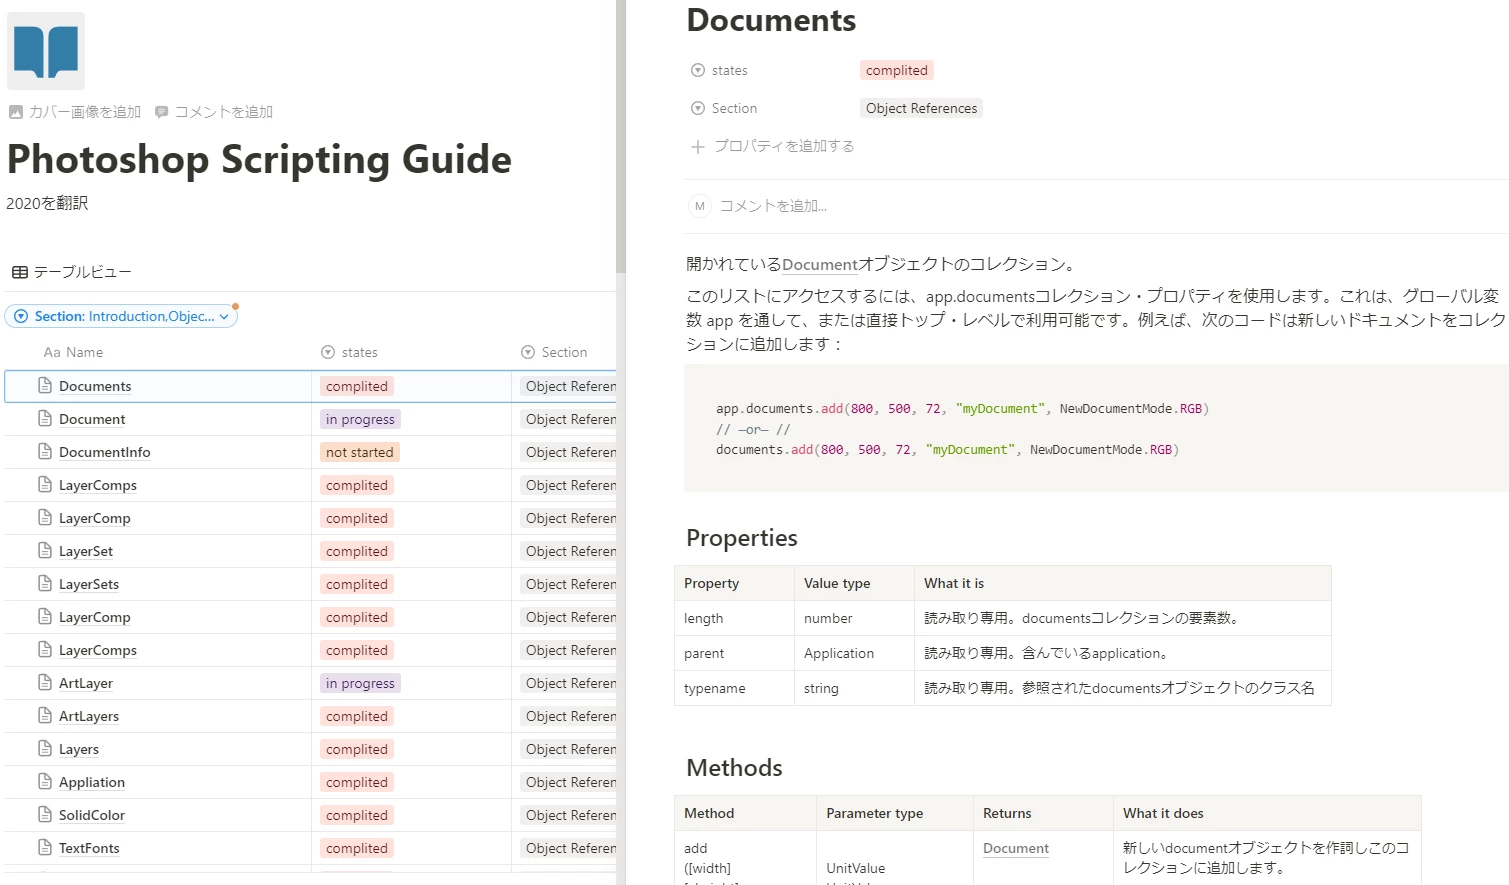Click the カバー画像を追加 button
Image resolution: width=1509 pixels, height=885 pixels.
75,112
